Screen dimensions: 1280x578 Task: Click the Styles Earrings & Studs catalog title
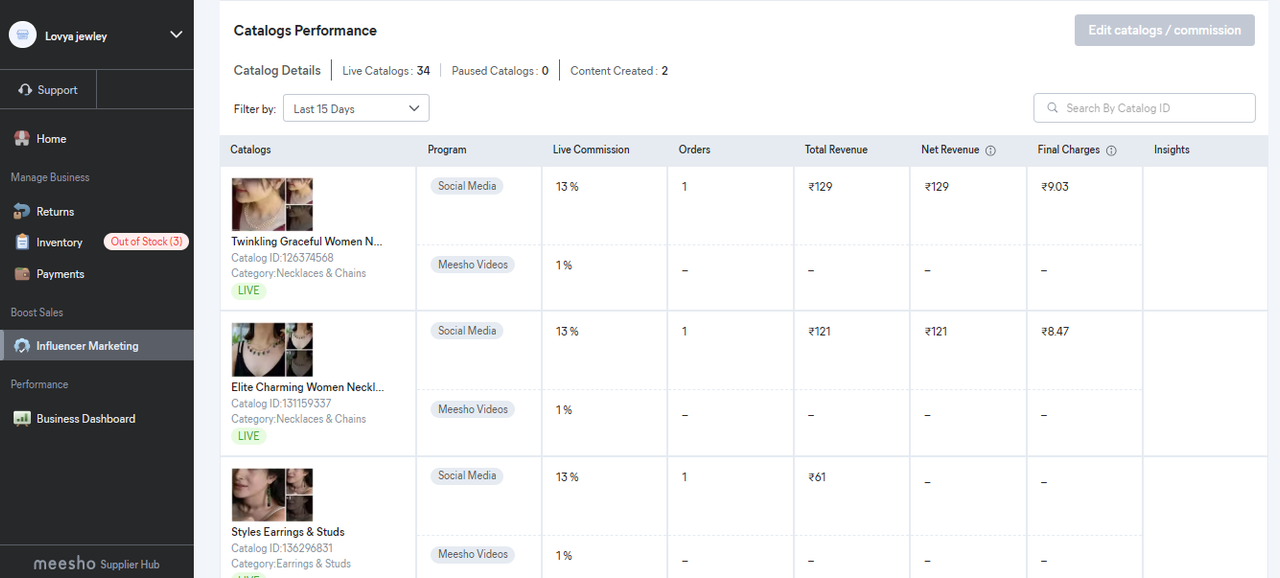click(288, 532)
